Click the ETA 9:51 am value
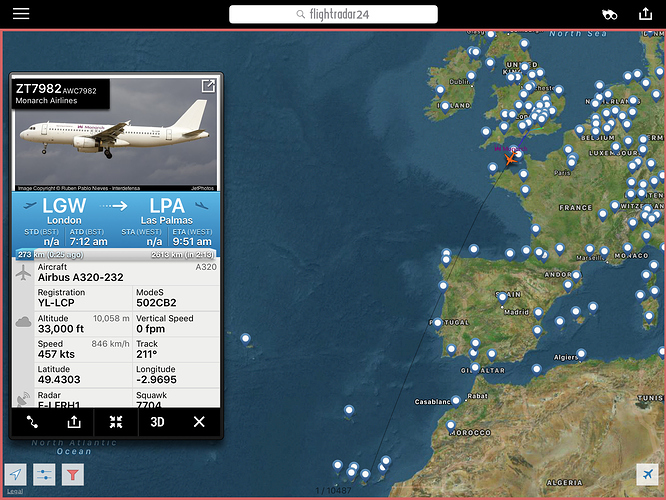Image resolution: width=666 pixels, height=500 pixels. tap(192, 242)
